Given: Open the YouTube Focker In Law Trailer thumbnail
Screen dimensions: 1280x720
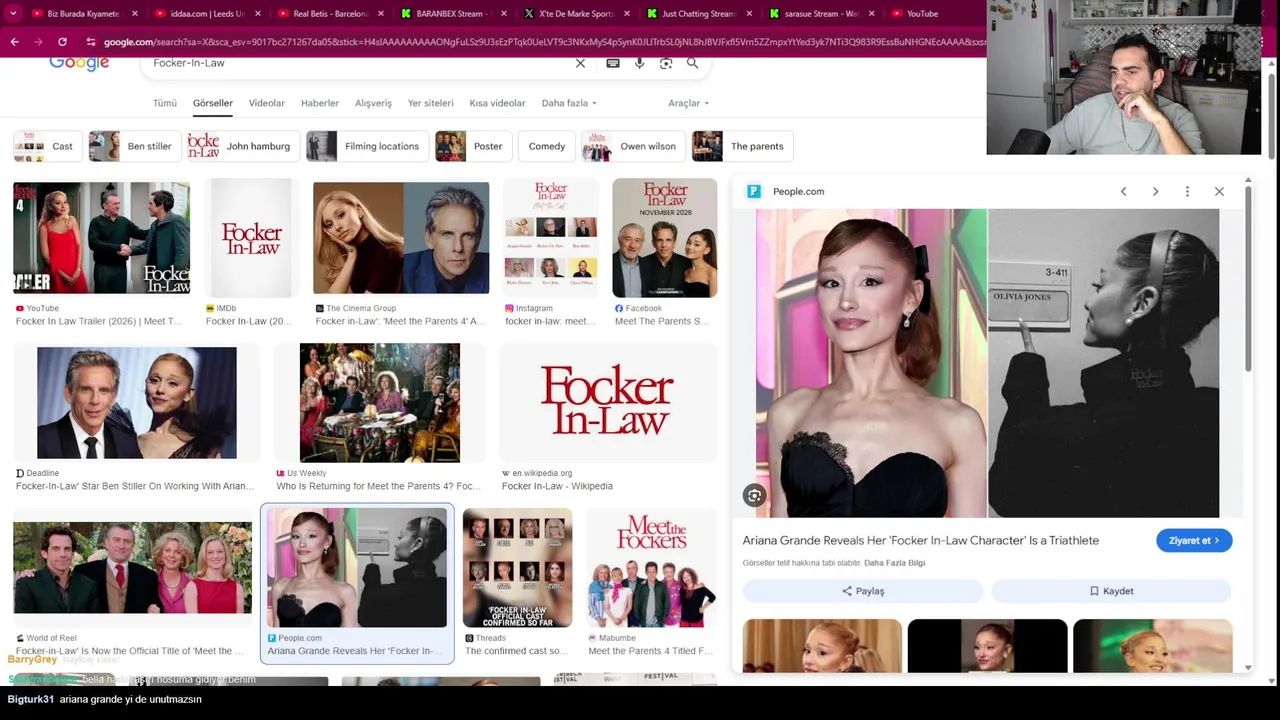Looking at the screenshot, I should [101, 238].
